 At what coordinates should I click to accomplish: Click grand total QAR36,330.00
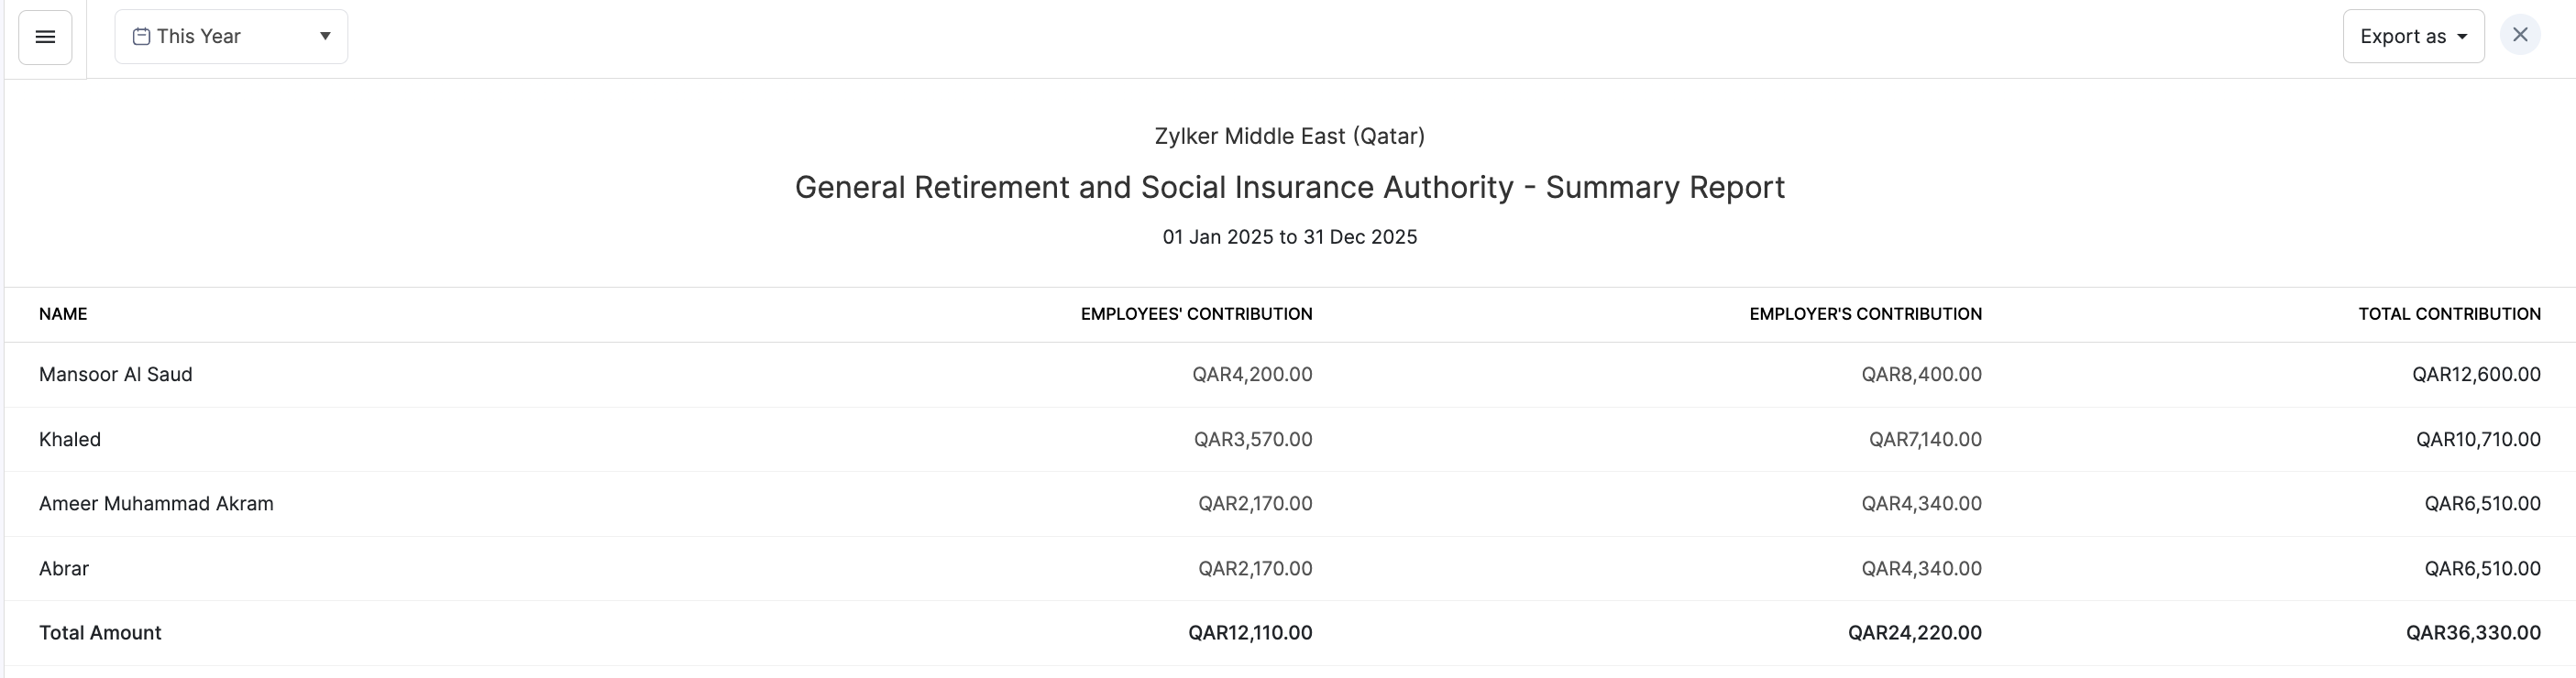2473,632
